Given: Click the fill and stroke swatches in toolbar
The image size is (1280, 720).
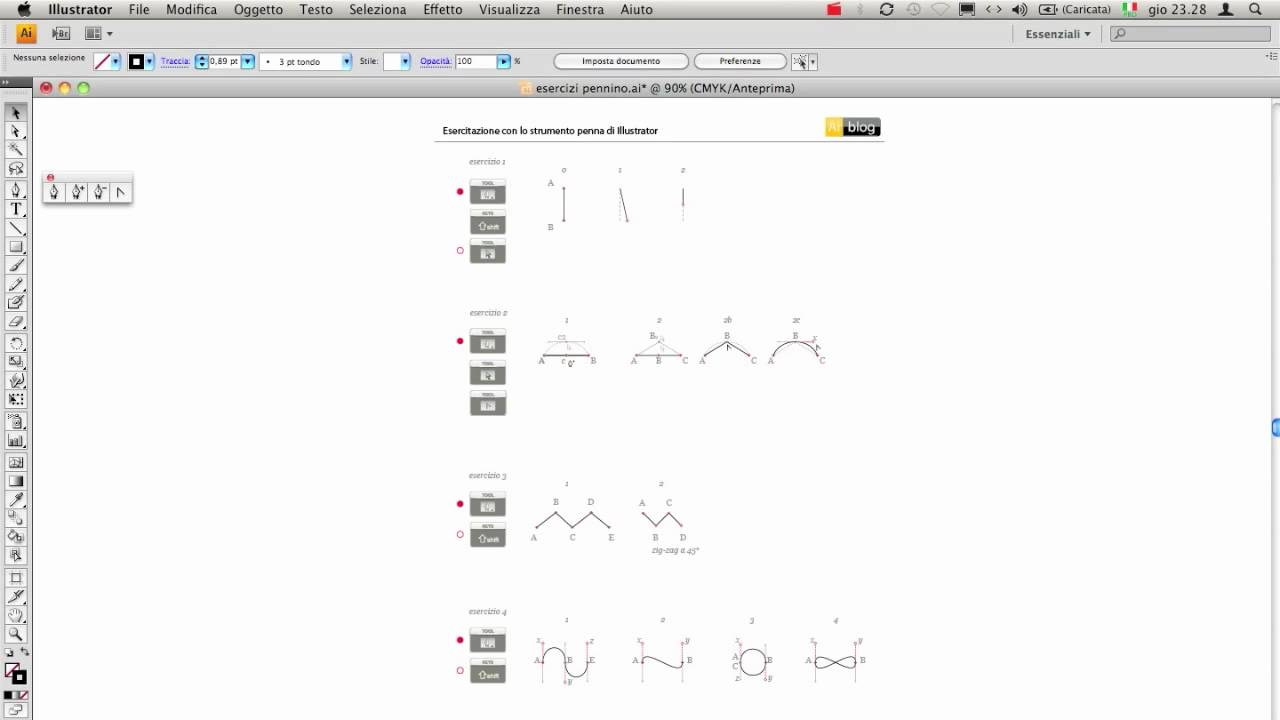Looking at the screenshot, I should 15,674.
